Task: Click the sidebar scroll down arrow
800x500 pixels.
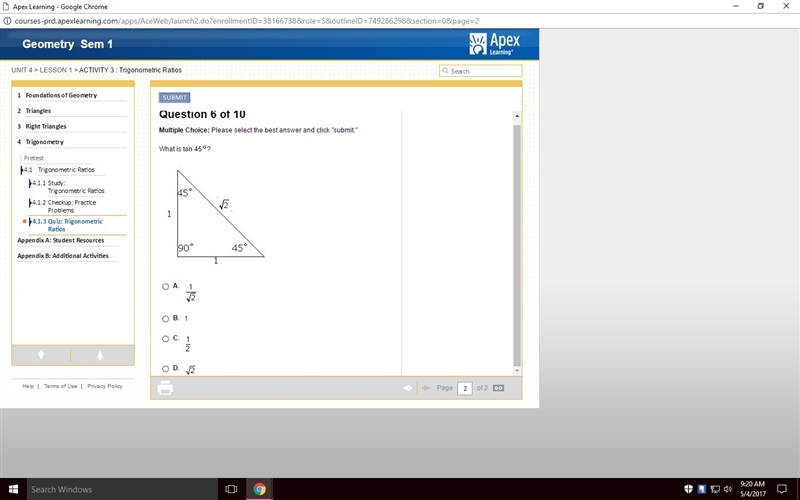Action: click(41, 355)
